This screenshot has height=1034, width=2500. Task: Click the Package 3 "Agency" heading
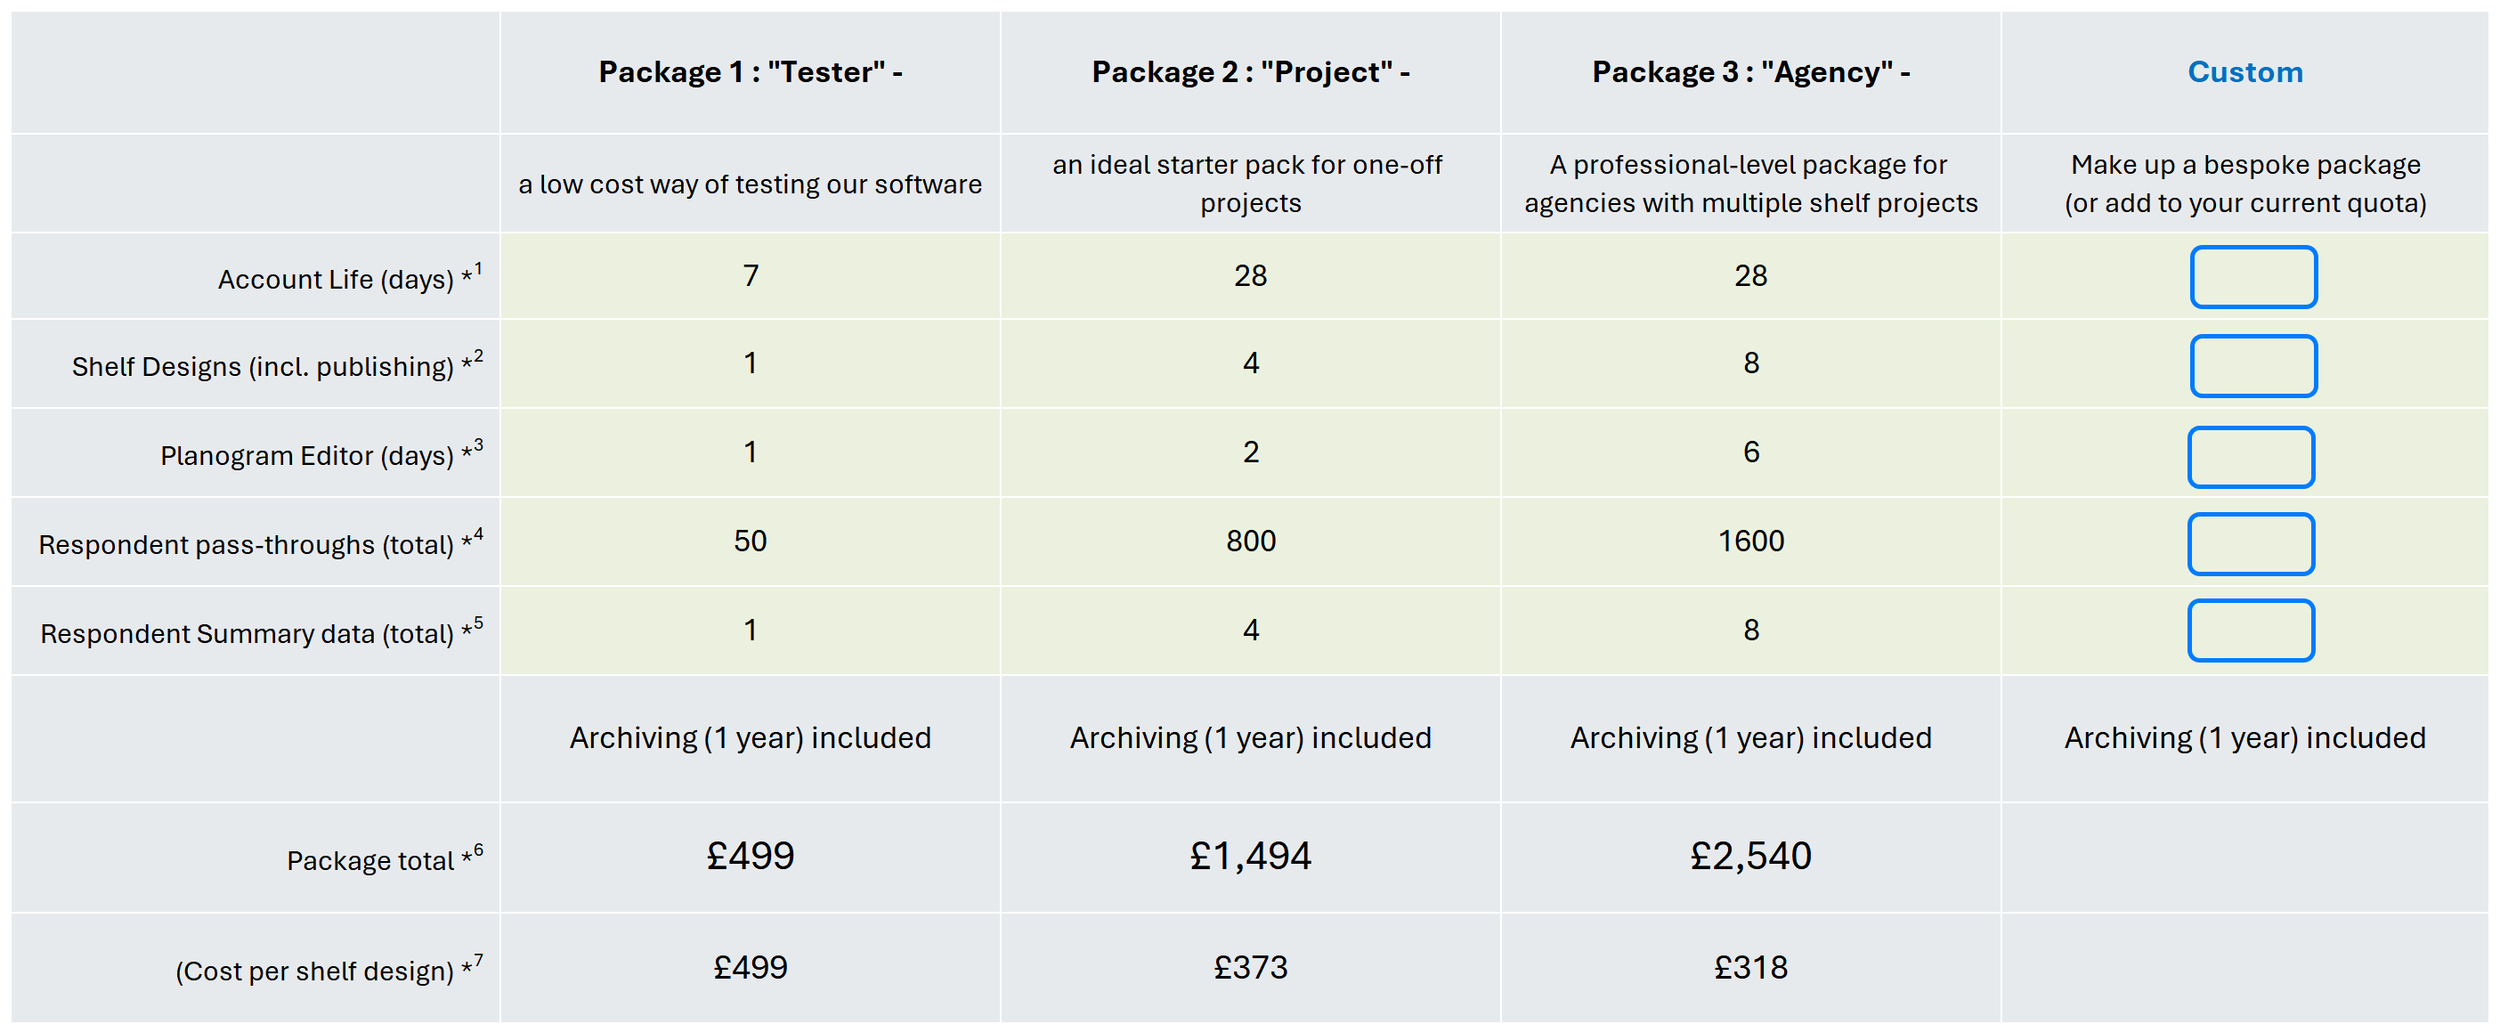click(1750, 72)
